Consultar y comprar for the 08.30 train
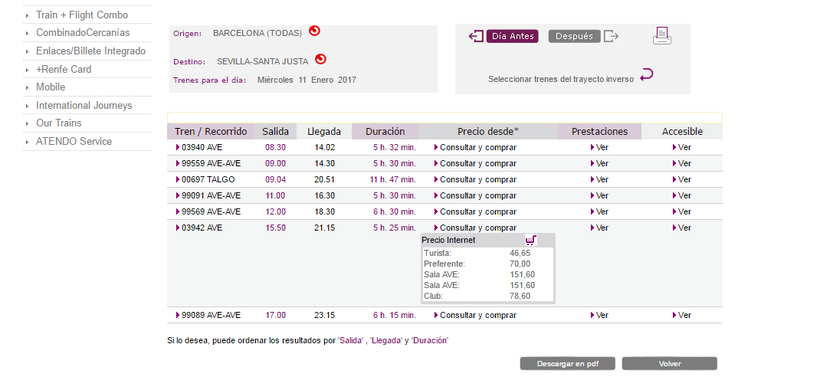The height and width of the screenshot is (377, 820). pyautogui.click(x=475, y=147)
